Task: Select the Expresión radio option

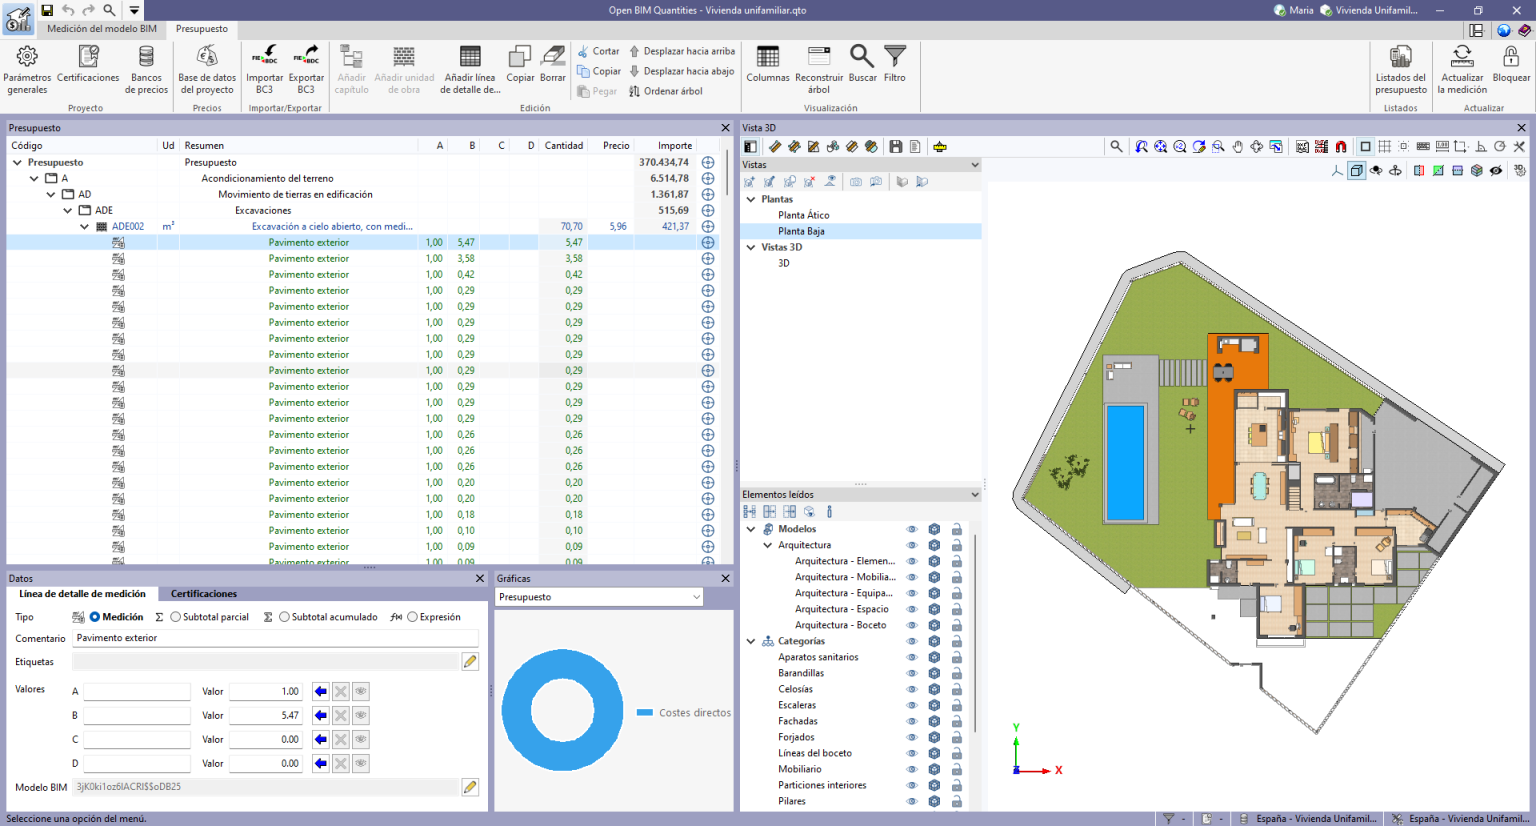Action: pyautogui.click(x=412, y=617)
